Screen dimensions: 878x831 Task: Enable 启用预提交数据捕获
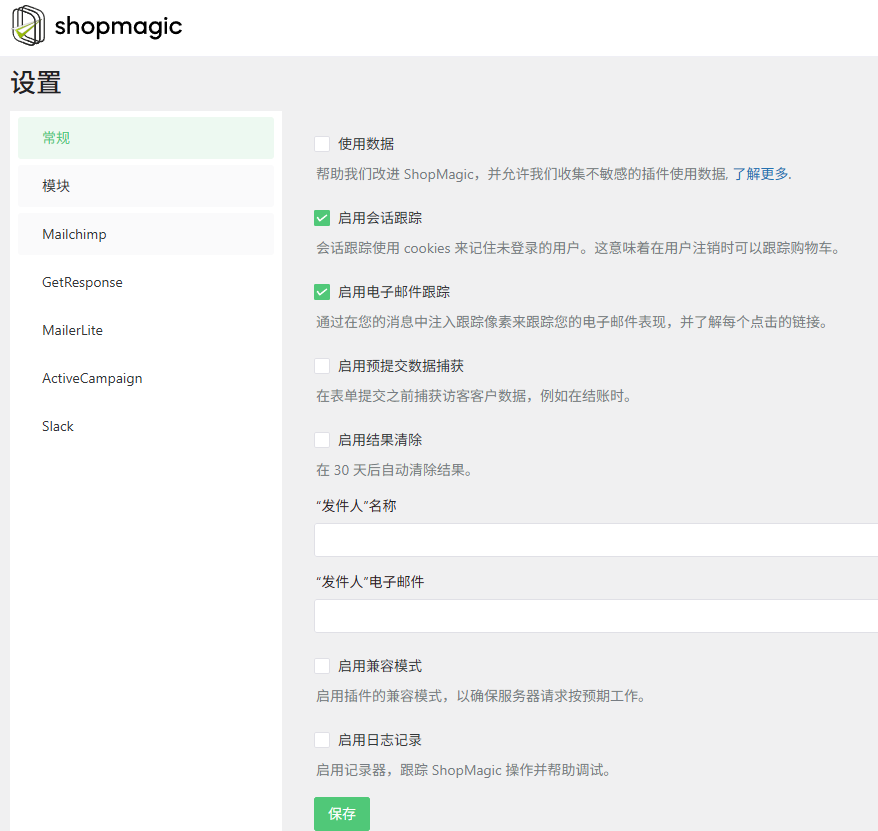[x=322, y=365]
